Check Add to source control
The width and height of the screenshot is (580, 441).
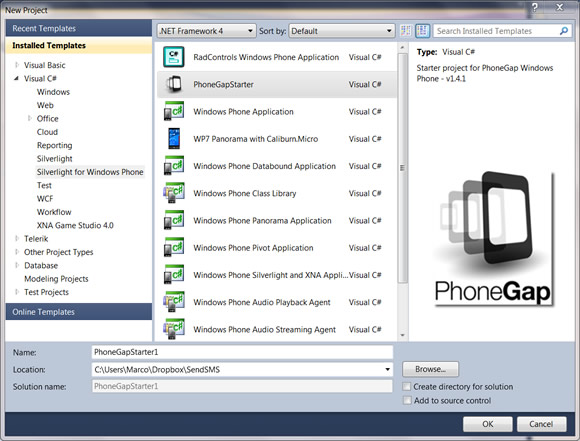(407, 400)
